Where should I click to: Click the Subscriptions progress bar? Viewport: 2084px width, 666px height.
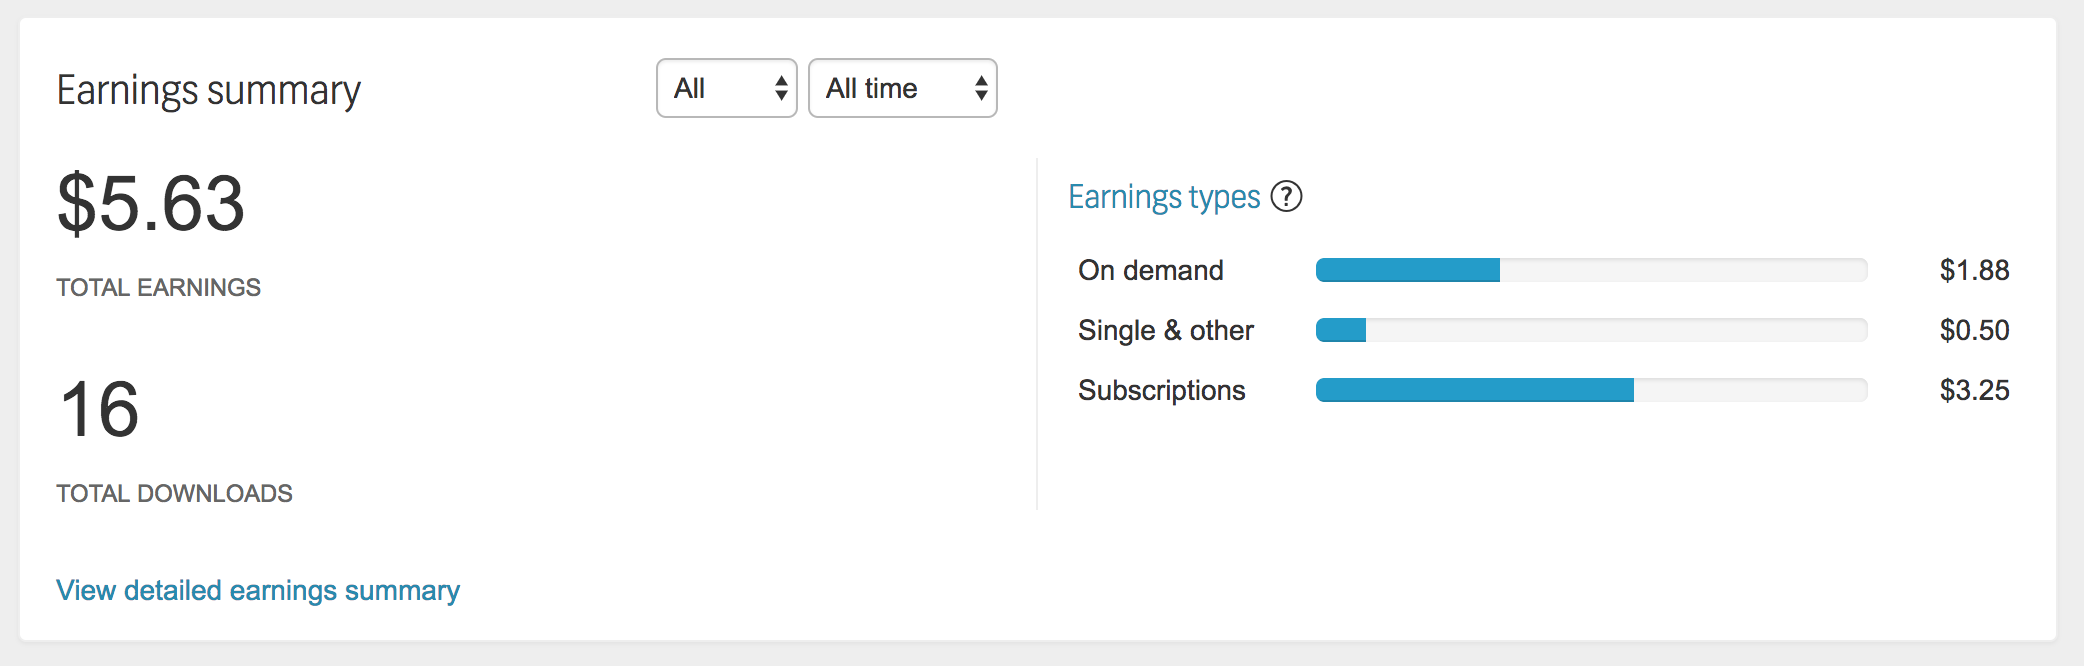1591,390
